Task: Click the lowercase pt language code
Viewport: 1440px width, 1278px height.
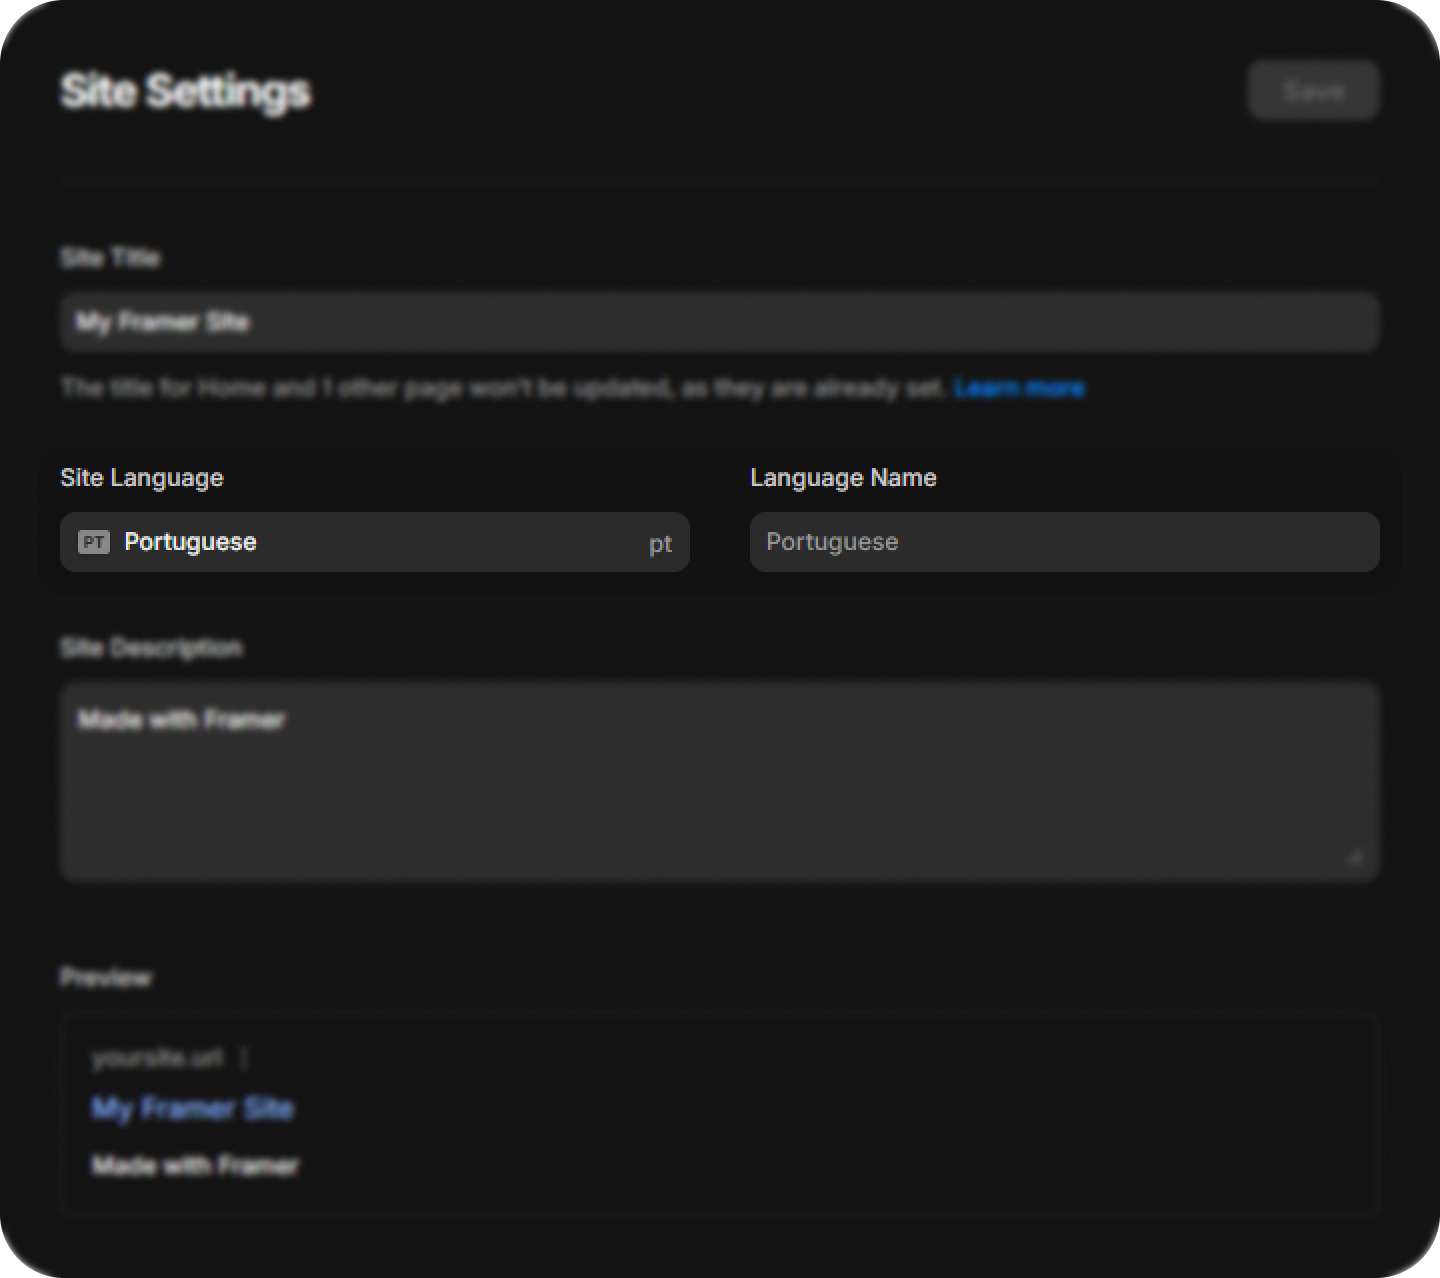Action: pyautogui.click(x=660, y=544)
